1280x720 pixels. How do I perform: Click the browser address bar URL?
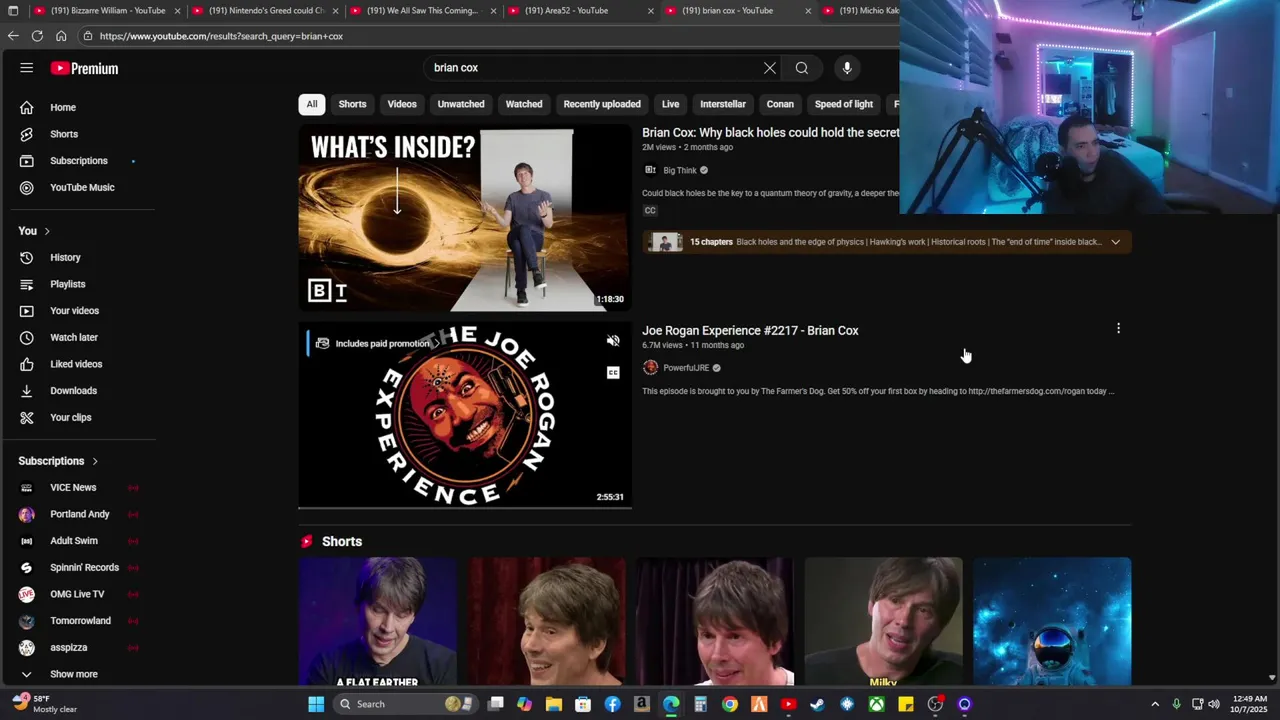tap(221, 36)
